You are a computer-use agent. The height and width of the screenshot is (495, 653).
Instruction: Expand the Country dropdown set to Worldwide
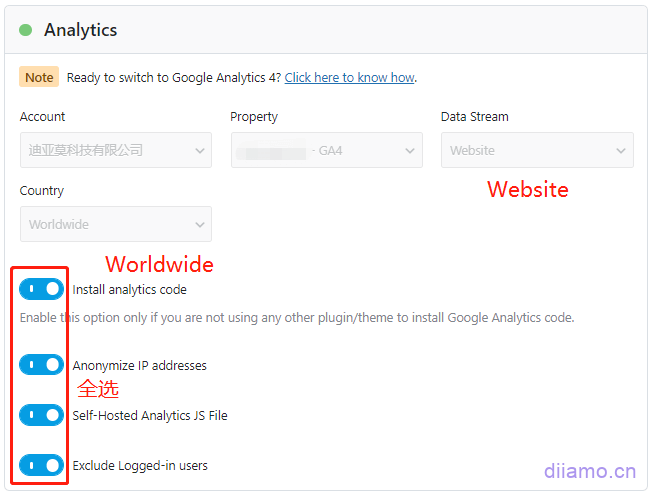pos(105,225)
